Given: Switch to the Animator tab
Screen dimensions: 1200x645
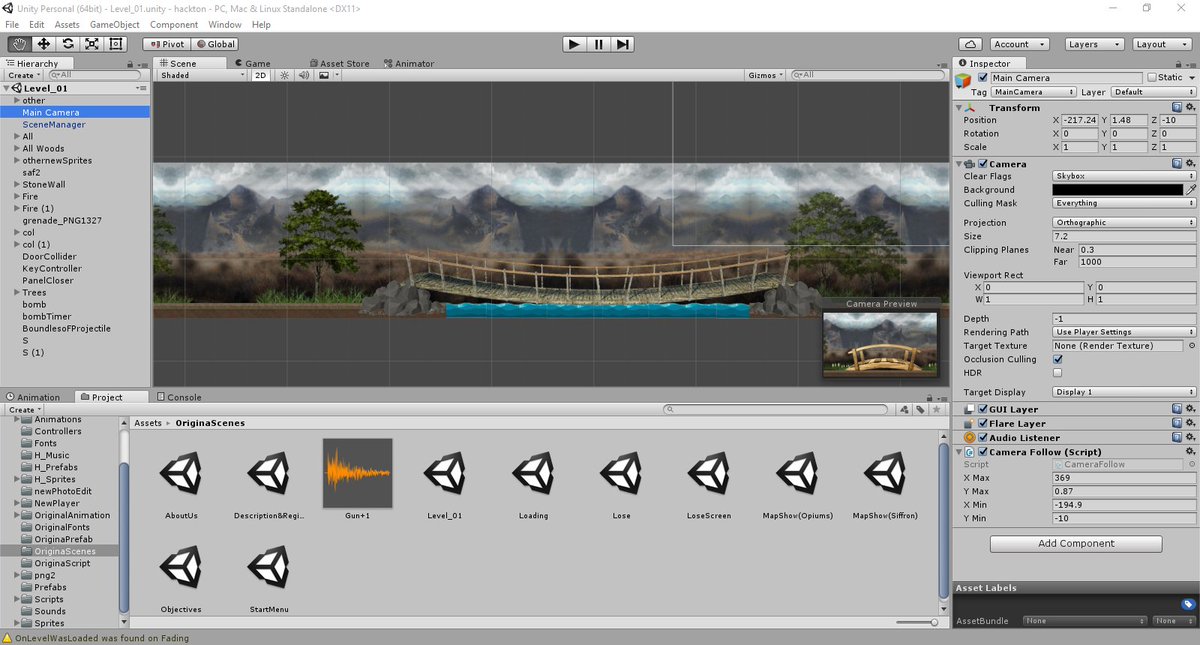Looking at the screenshot, I should click(x=408, y=63).
